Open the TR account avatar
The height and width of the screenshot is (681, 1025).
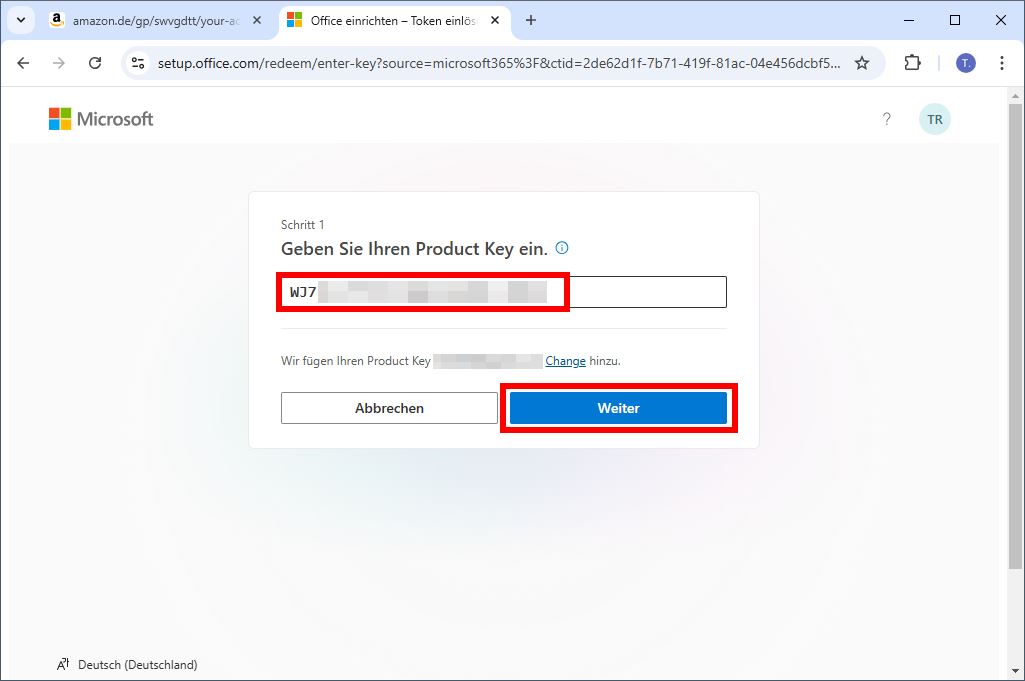tap(934, 118)
